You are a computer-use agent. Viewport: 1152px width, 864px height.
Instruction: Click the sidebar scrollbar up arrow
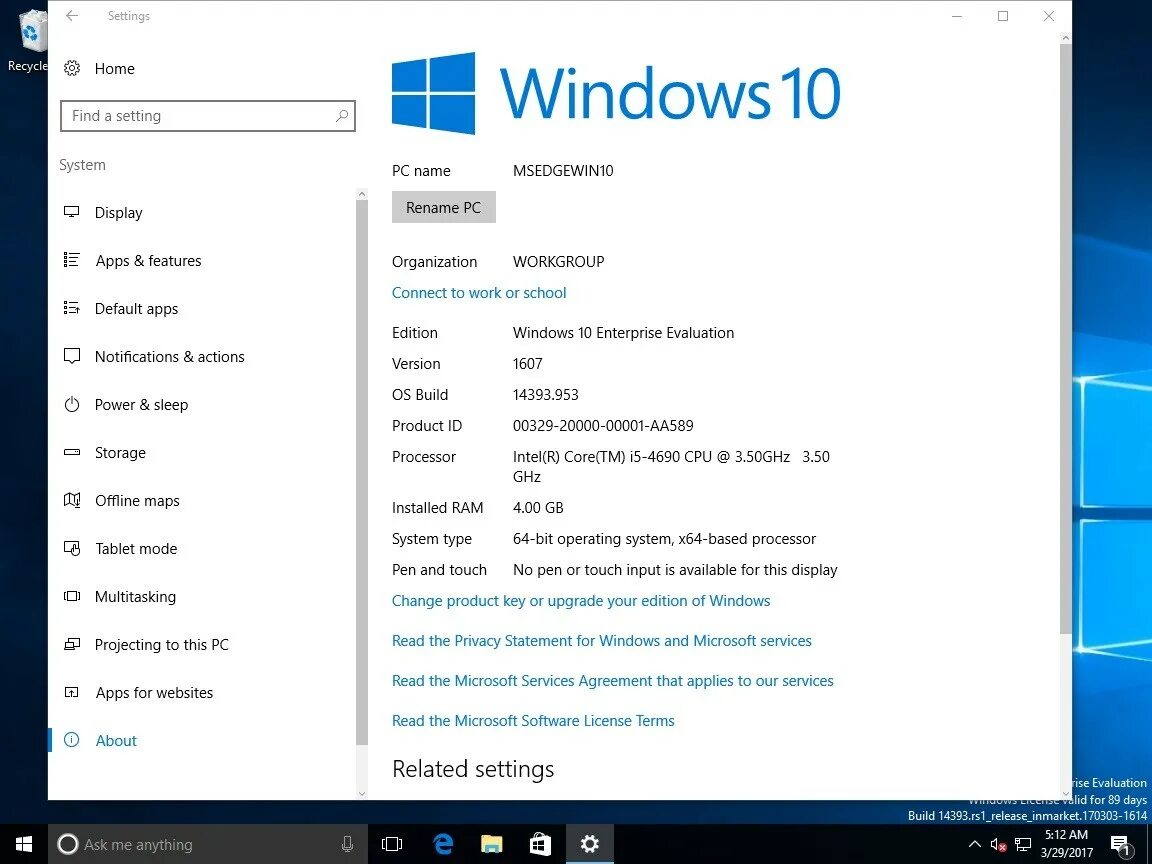(x=361, y=195)
